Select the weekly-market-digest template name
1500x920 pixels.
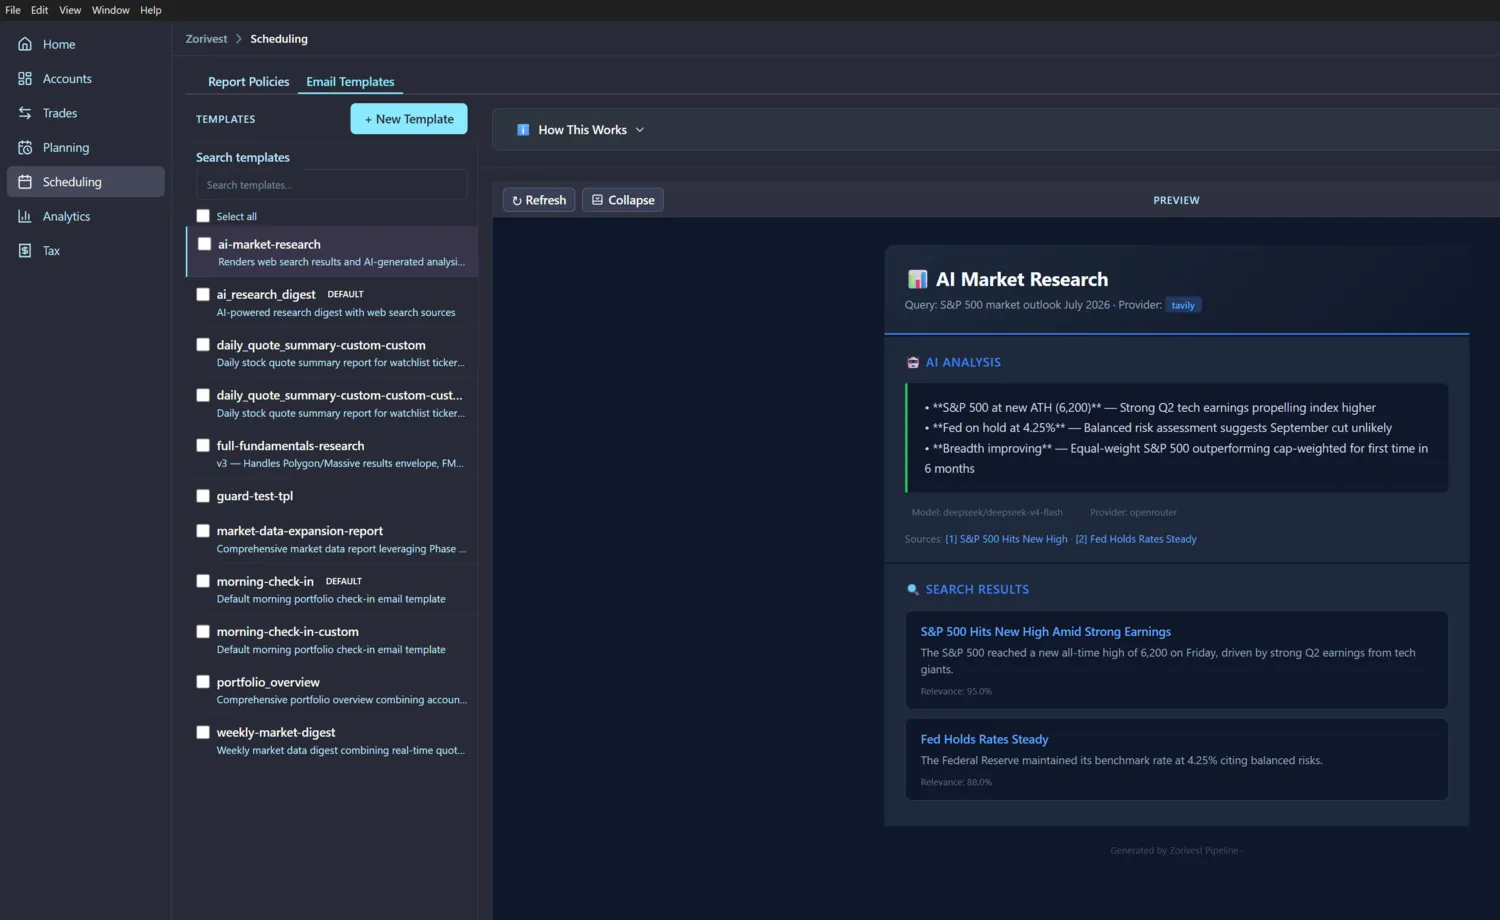pyautogui.click(x=276, y=732)
